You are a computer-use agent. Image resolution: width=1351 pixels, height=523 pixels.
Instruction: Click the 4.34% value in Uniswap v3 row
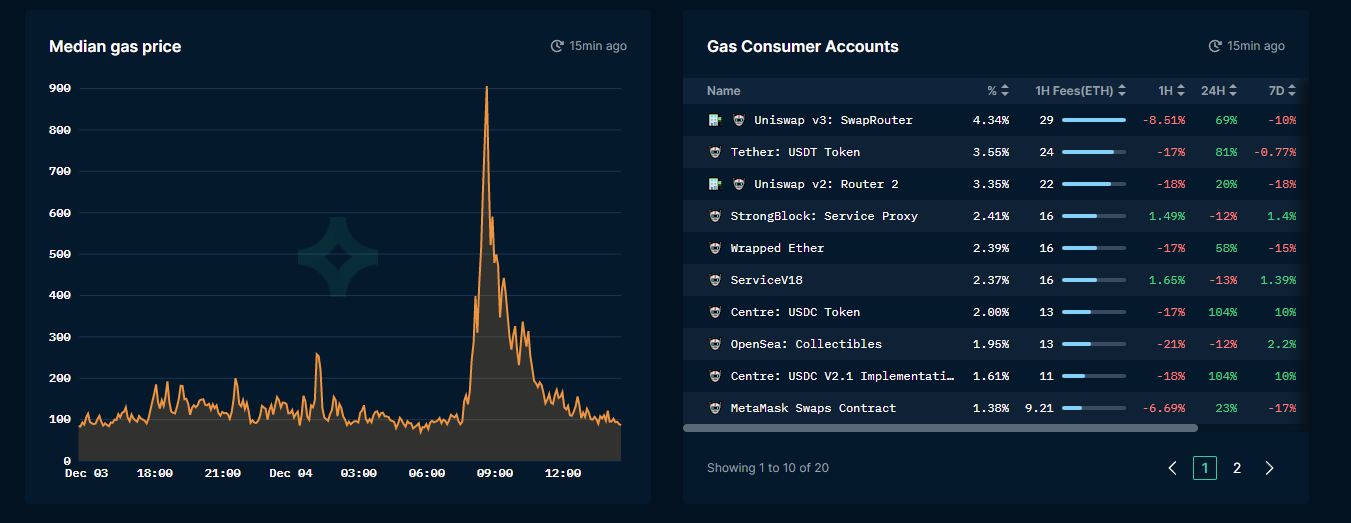[991, 120]
